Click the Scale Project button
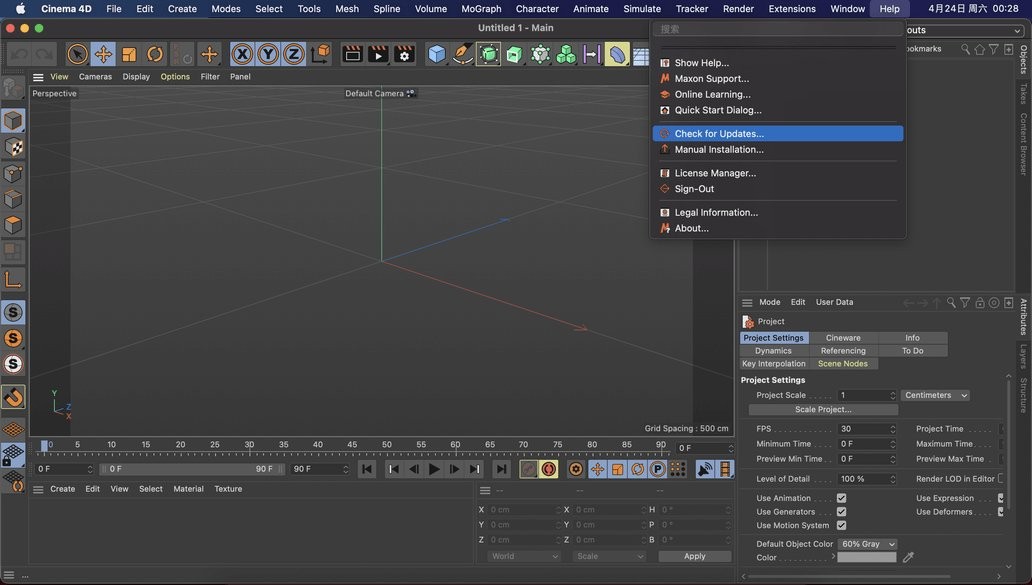Screen dimensions: 1032x585 823,410
